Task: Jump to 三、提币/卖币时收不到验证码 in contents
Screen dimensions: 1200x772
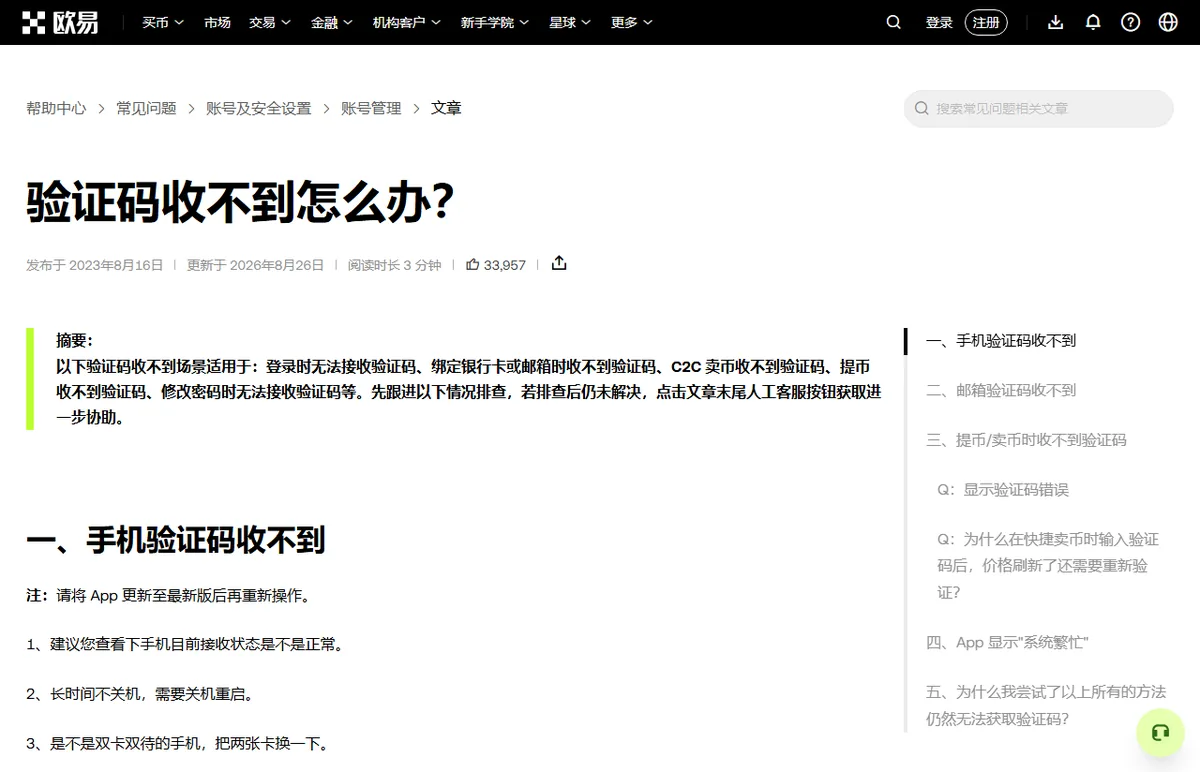Action: pyautogui.click(x=1026, y=439)
